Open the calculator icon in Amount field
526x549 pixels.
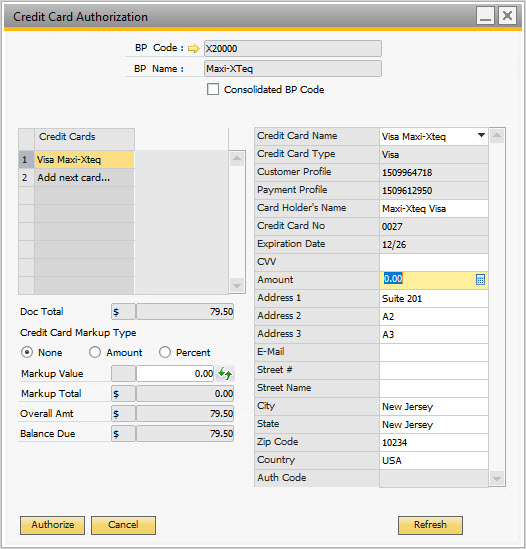[x=480, y=280]
